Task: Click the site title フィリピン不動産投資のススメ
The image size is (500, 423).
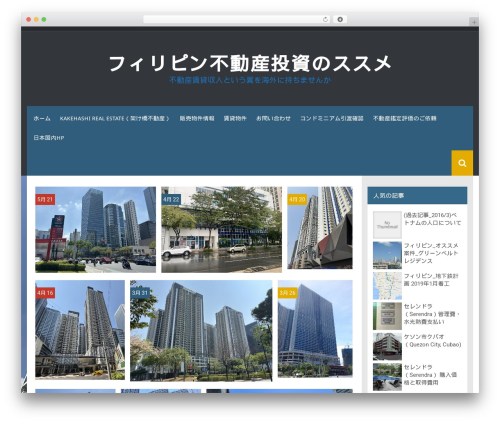Action: pos(250,63)
